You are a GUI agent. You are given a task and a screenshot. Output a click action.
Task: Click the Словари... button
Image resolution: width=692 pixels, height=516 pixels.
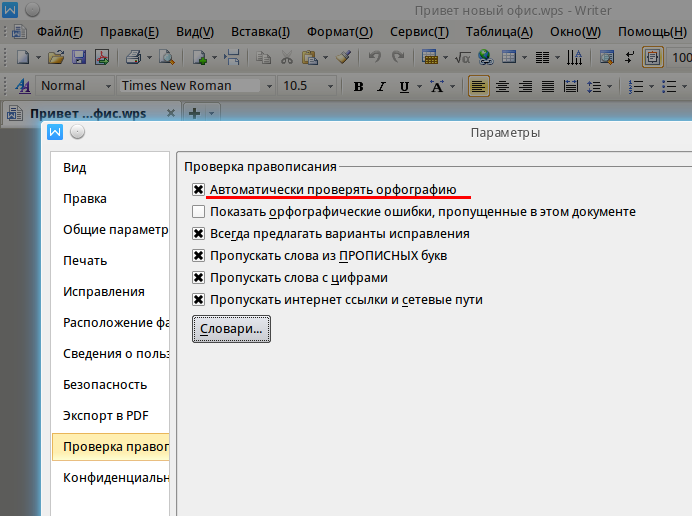[231, 329]
